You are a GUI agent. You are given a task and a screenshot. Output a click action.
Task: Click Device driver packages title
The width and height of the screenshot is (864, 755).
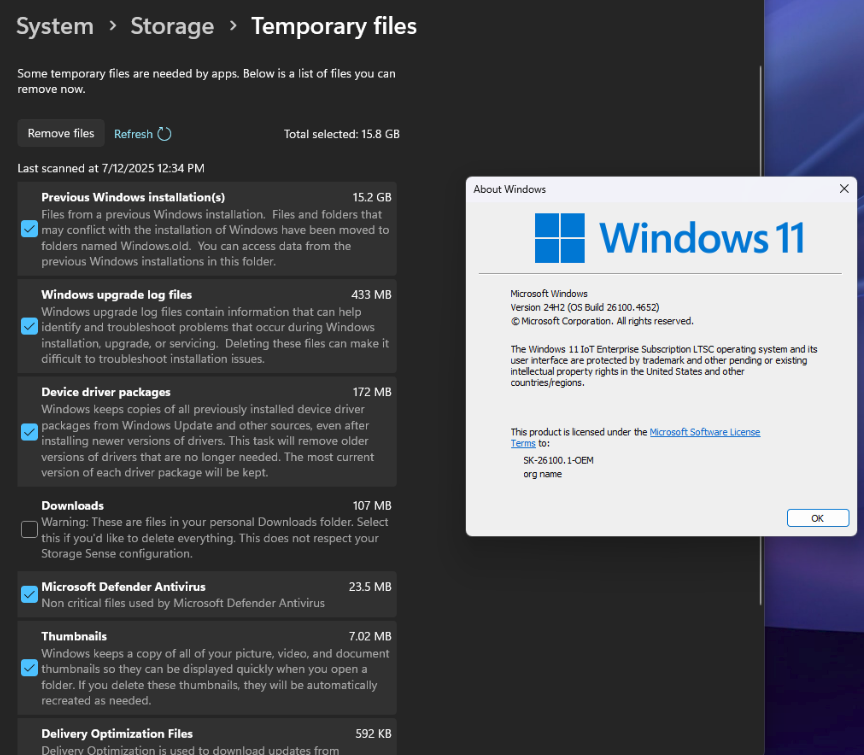(106, 392)
